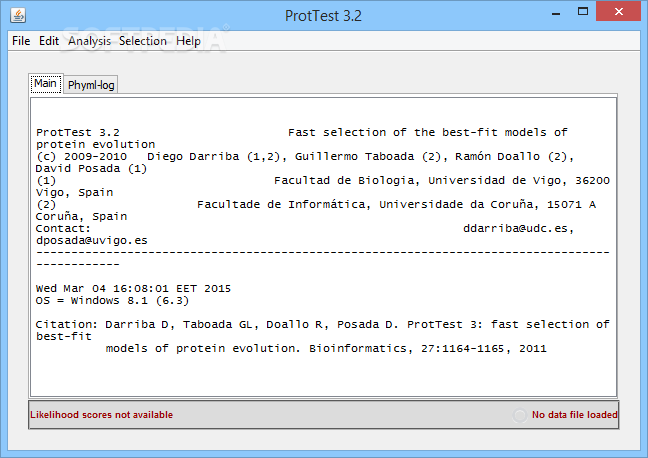This screenshot has width=648, height=458.
Task: Minimize the ProtTest 3.2 window
Action: coord(556,13)
